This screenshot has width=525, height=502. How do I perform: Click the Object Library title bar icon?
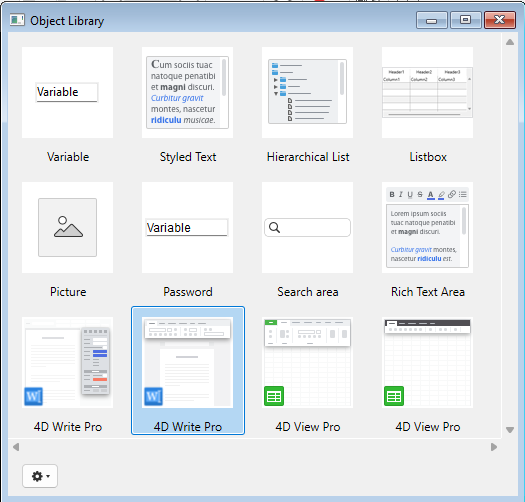tap(17, 20)
